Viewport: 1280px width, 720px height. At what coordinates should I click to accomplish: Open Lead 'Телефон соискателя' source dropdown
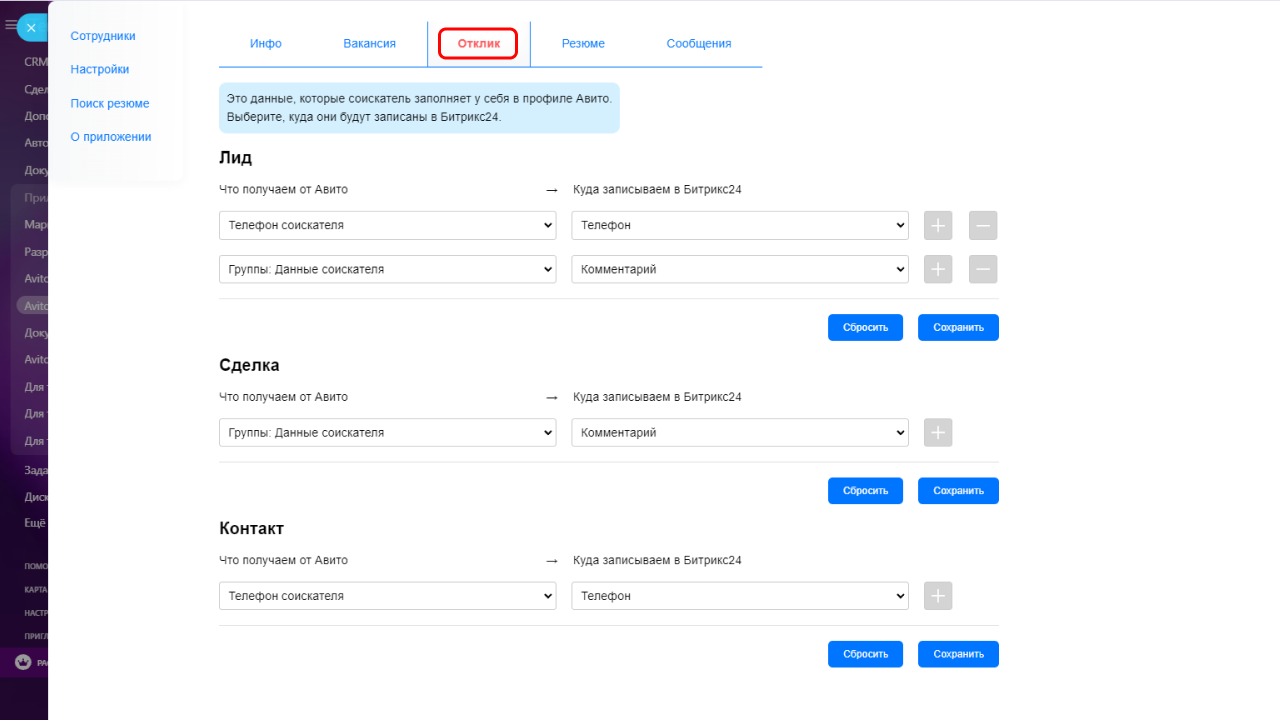pos(387,226)
